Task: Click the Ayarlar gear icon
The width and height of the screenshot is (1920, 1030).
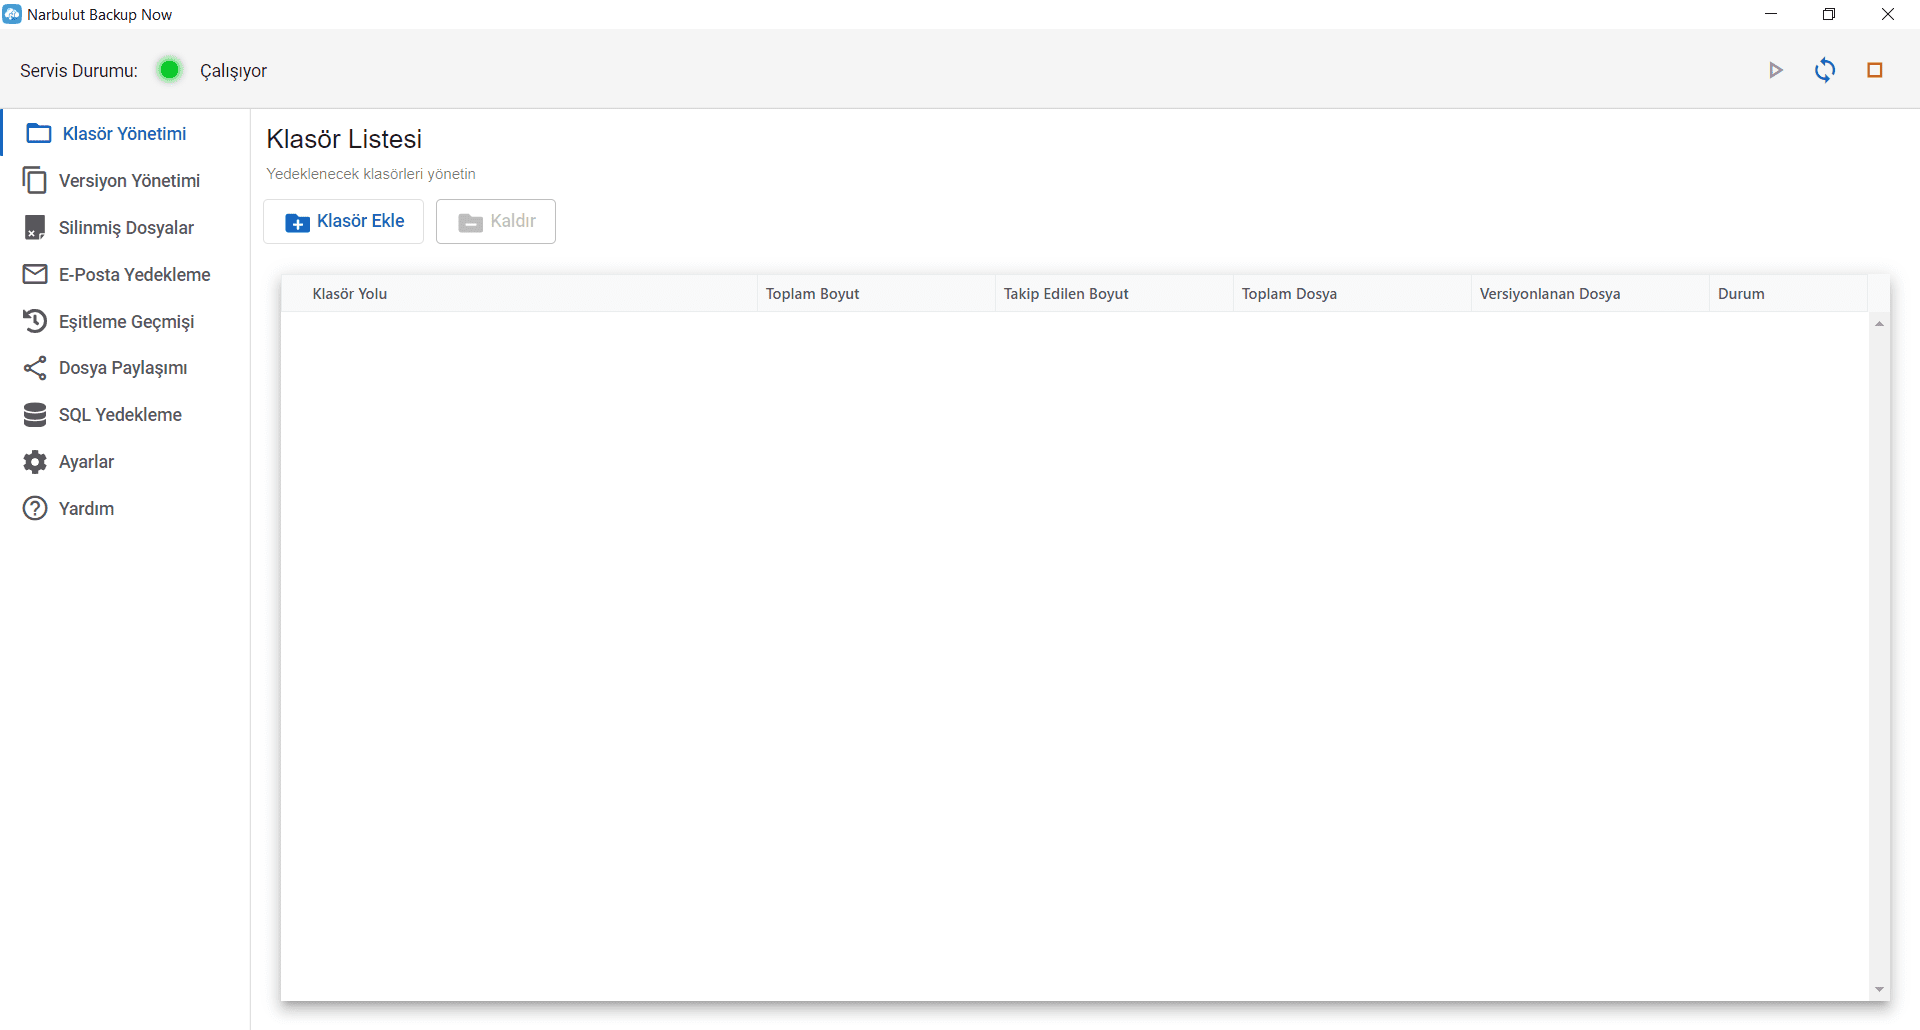Action: point(34,461)
